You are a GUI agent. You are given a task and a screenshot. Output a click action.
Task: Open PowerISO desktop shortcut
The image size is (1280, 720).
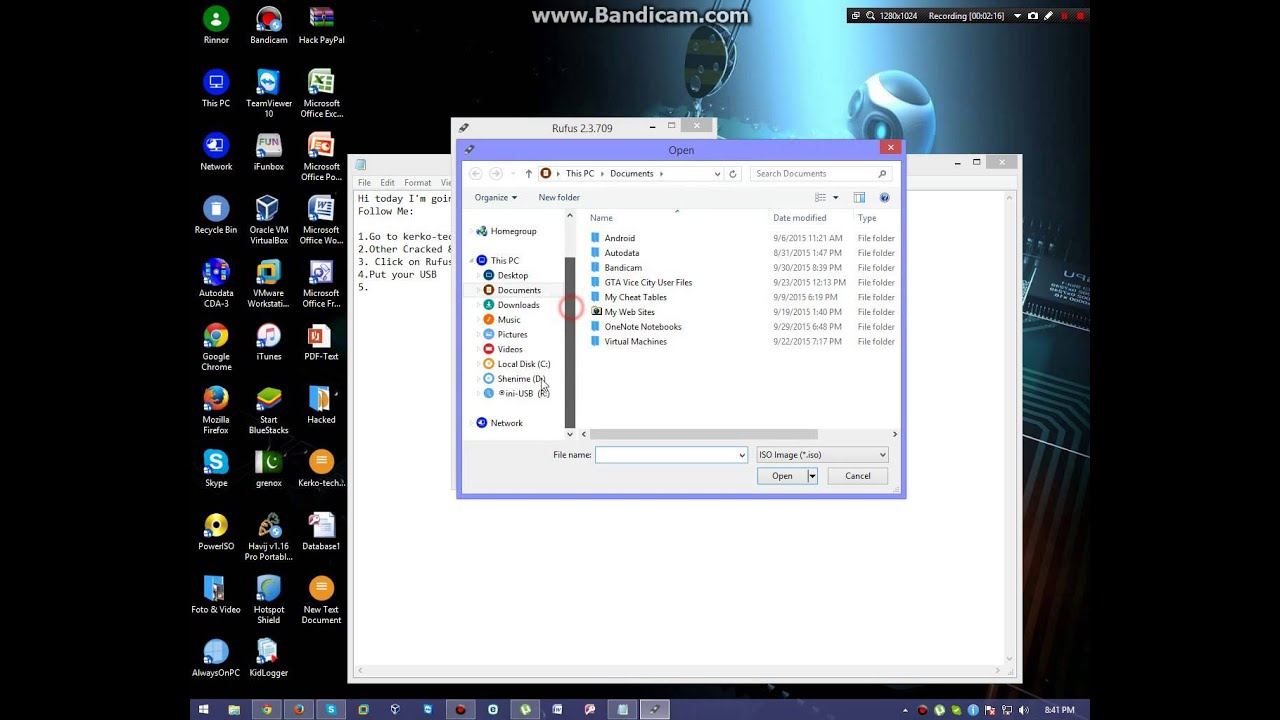coord(216,531)
